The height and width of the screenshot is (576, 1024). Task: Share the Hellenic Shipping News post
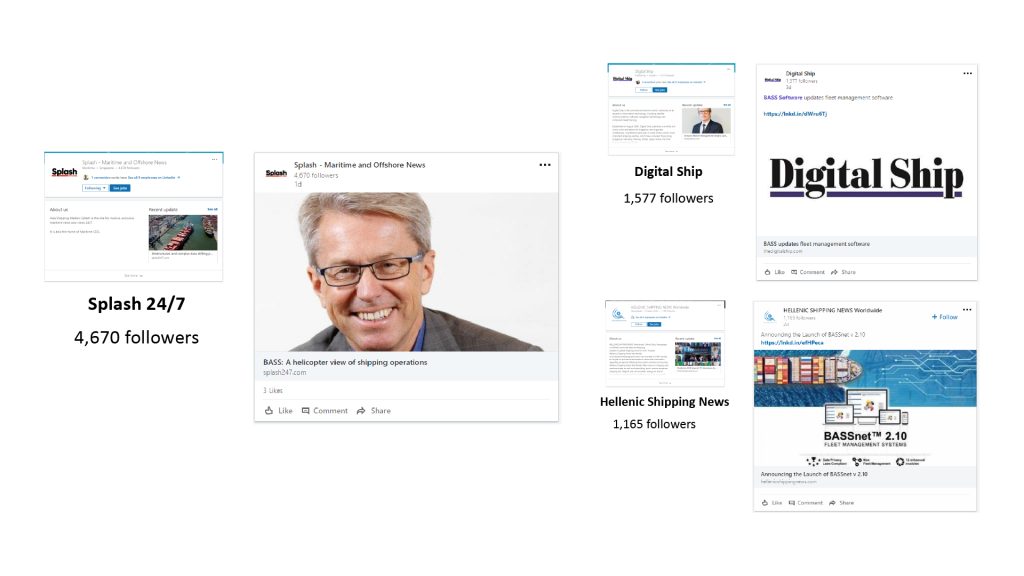click(842, 503)
